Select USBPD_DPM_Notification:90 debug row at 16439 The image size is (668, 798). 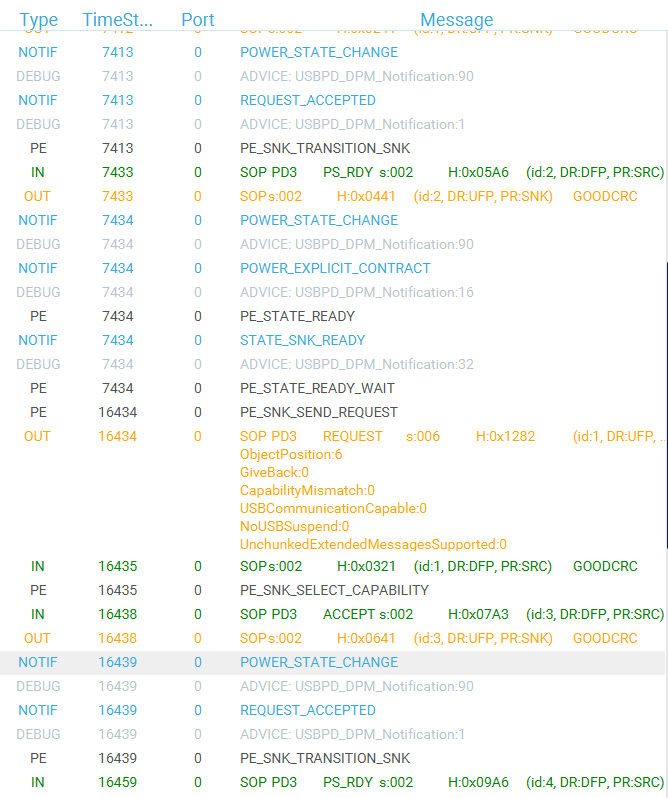332,687
